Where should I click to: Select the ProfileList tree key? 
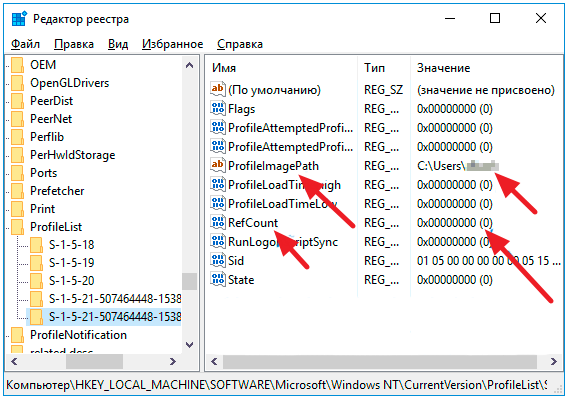coord(56,227)
